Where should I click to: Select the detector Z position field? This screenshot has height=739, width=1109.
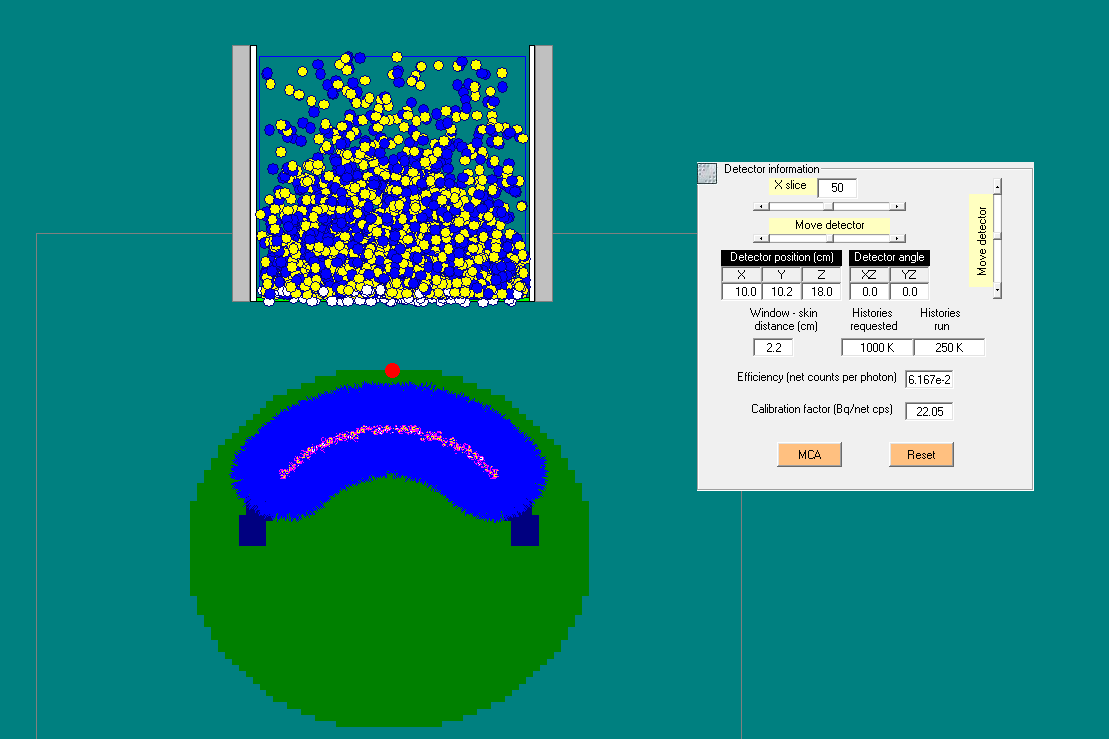pos(821,292)
